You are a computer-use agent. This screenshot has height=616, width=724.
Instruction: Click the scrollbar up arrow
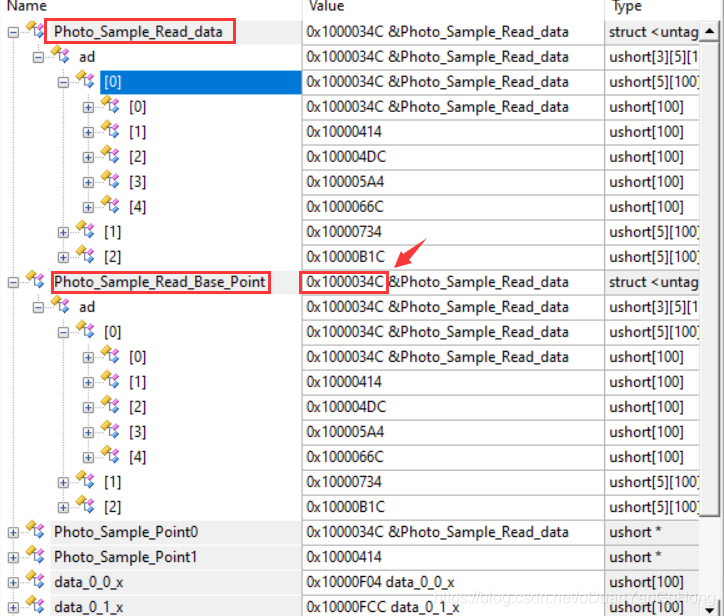tap(710, 31)
